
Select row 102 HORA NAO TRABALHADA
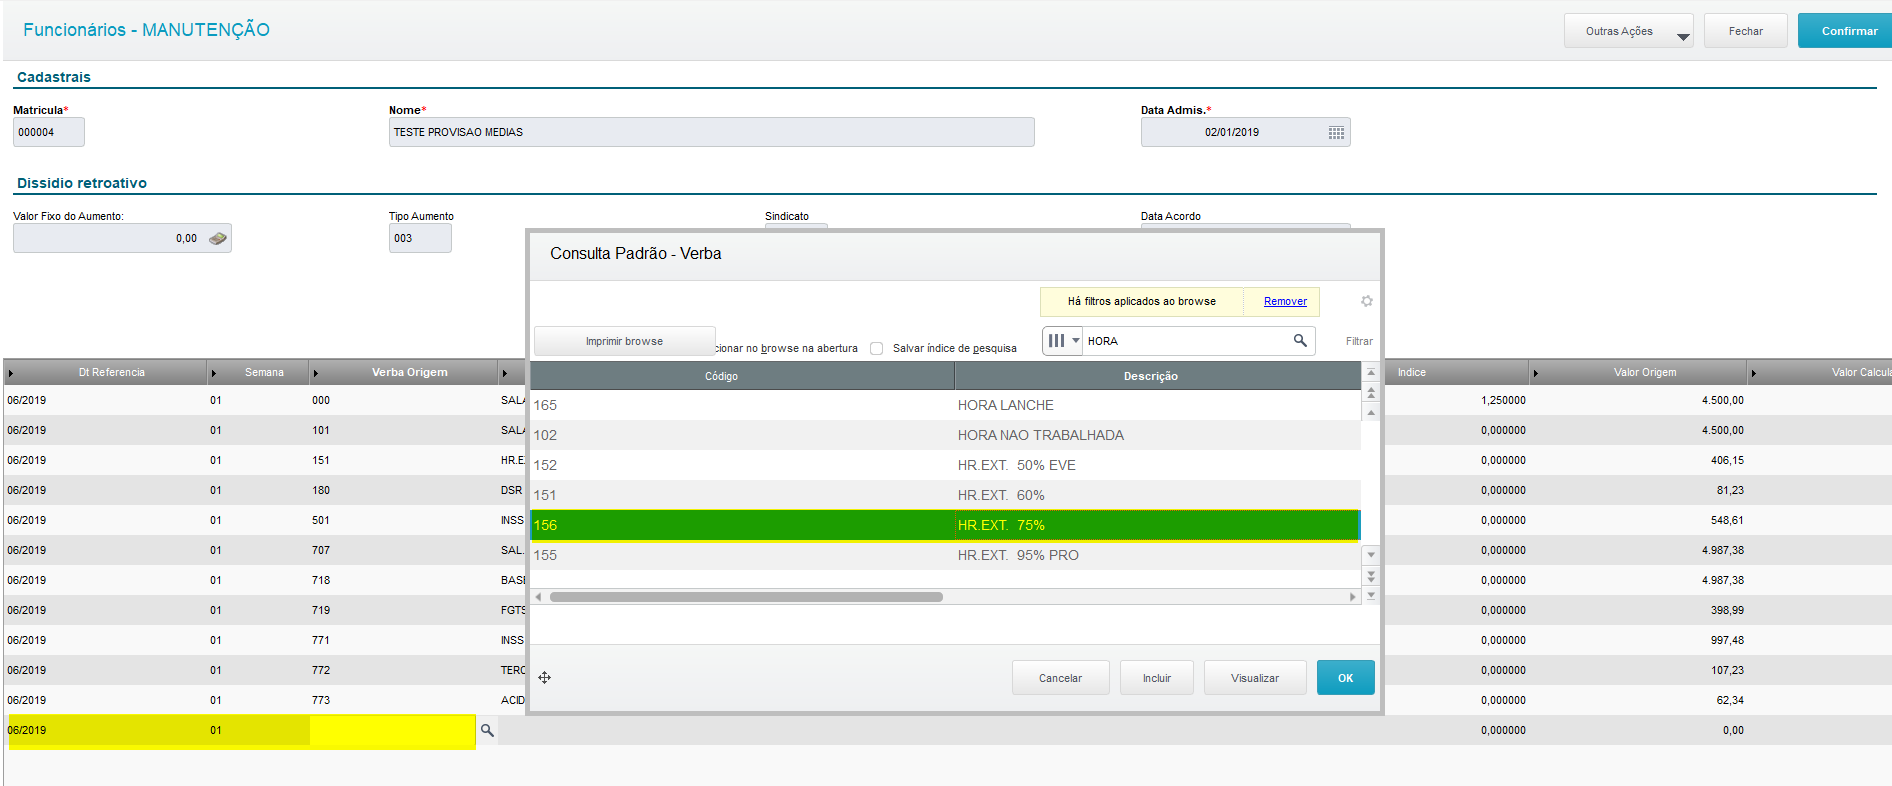[945, 435]
